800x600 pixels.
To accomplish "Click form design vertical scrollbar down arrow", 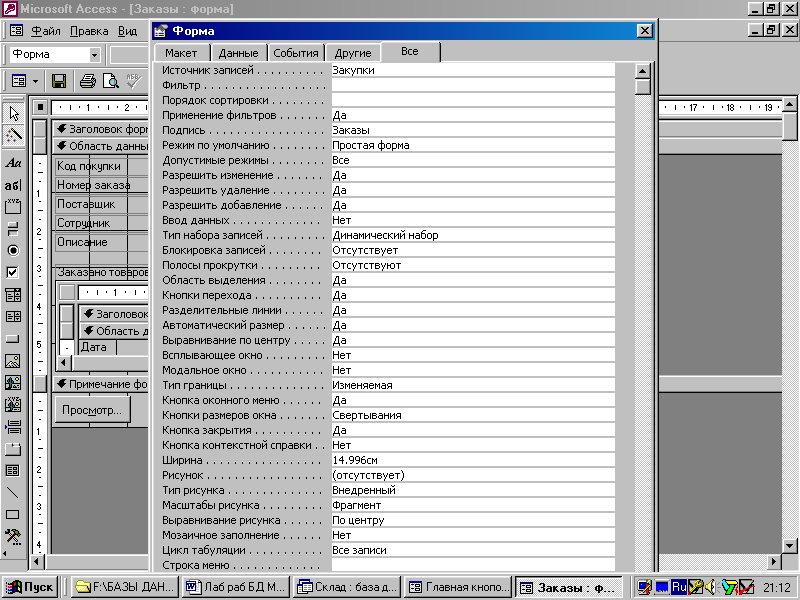I will pyautogui.click(x=789, y=545).
